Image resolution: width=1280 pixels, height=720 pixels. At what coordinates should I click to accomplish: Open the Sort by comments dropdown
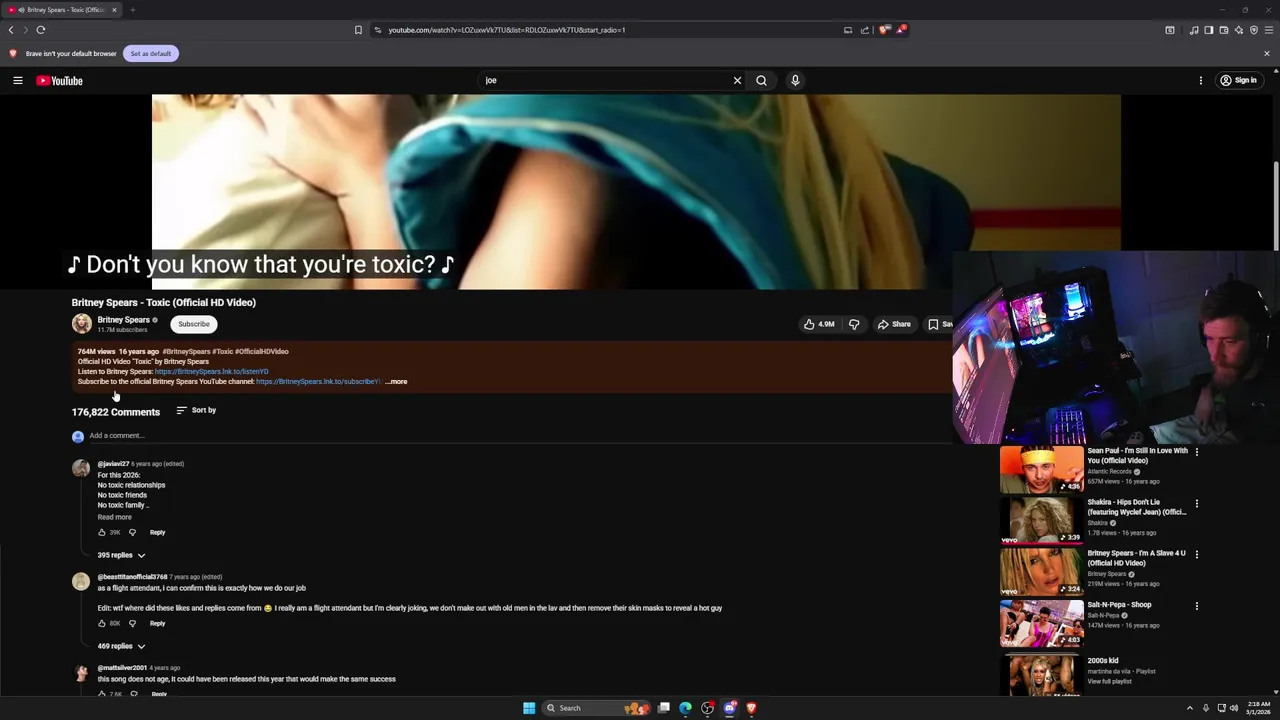pos(196,410)
